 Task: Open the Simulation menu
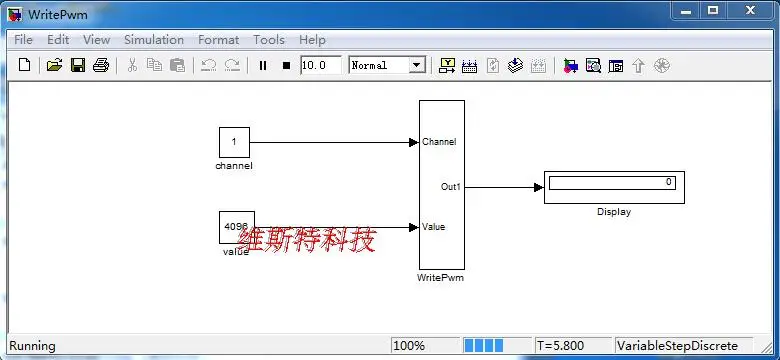coord(154,40)
